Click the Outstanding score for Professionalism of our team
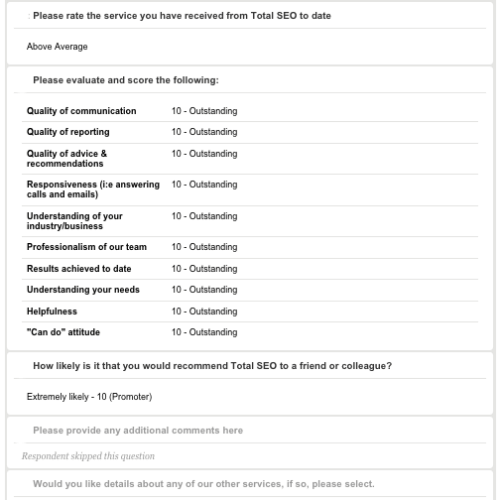 (x=204, y=247)
